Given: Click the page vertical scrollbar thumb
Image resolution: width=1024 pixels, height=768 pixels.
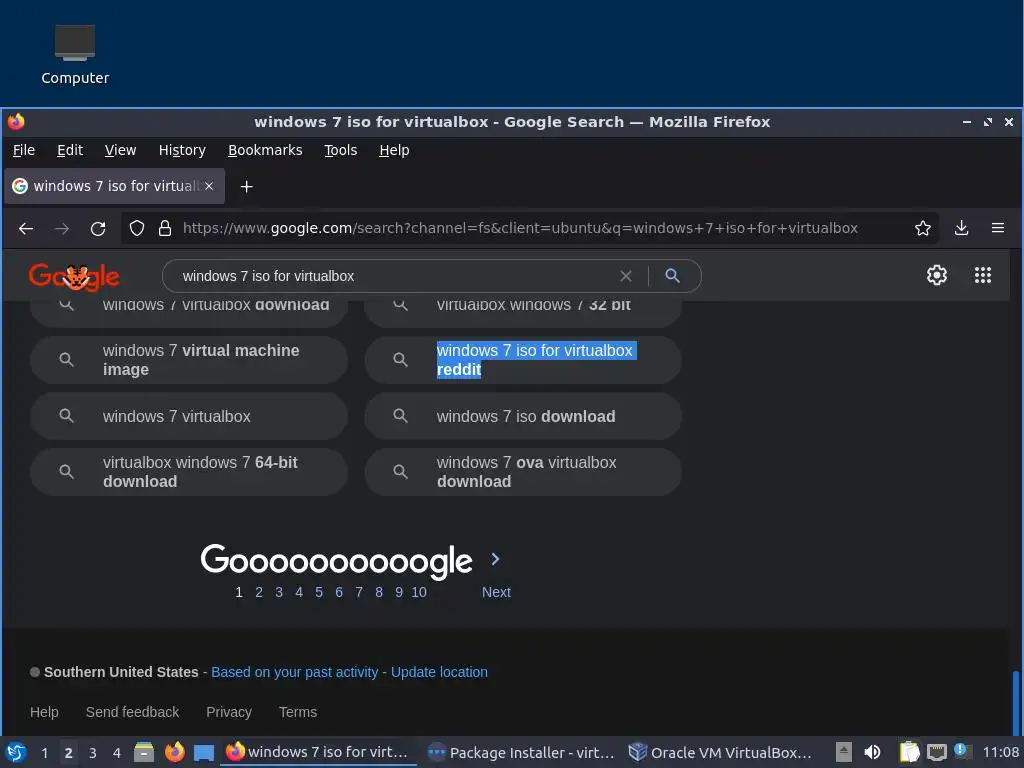Looking at the screenshot, I should 1016,703.
